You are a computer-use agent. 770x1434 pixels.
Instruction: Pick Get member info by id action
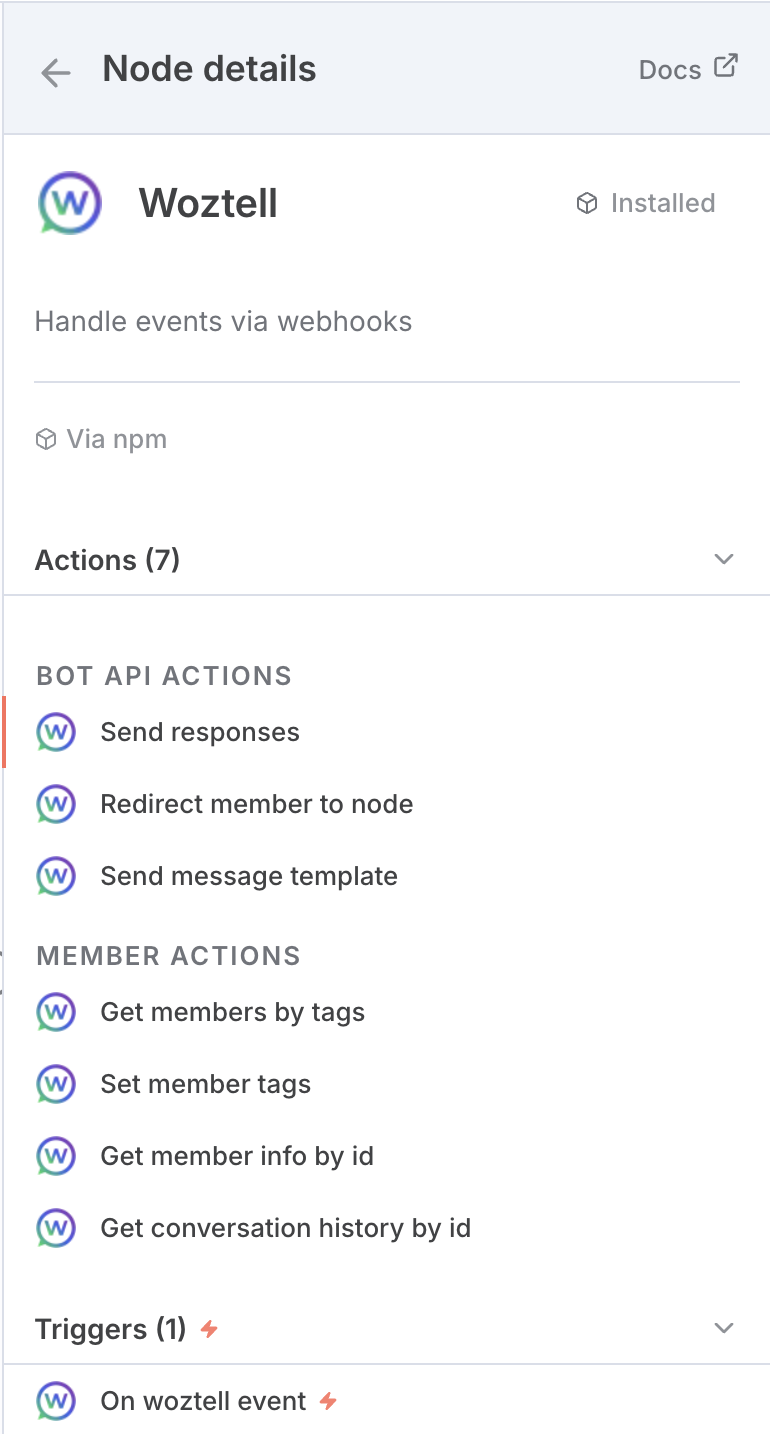237,1156
